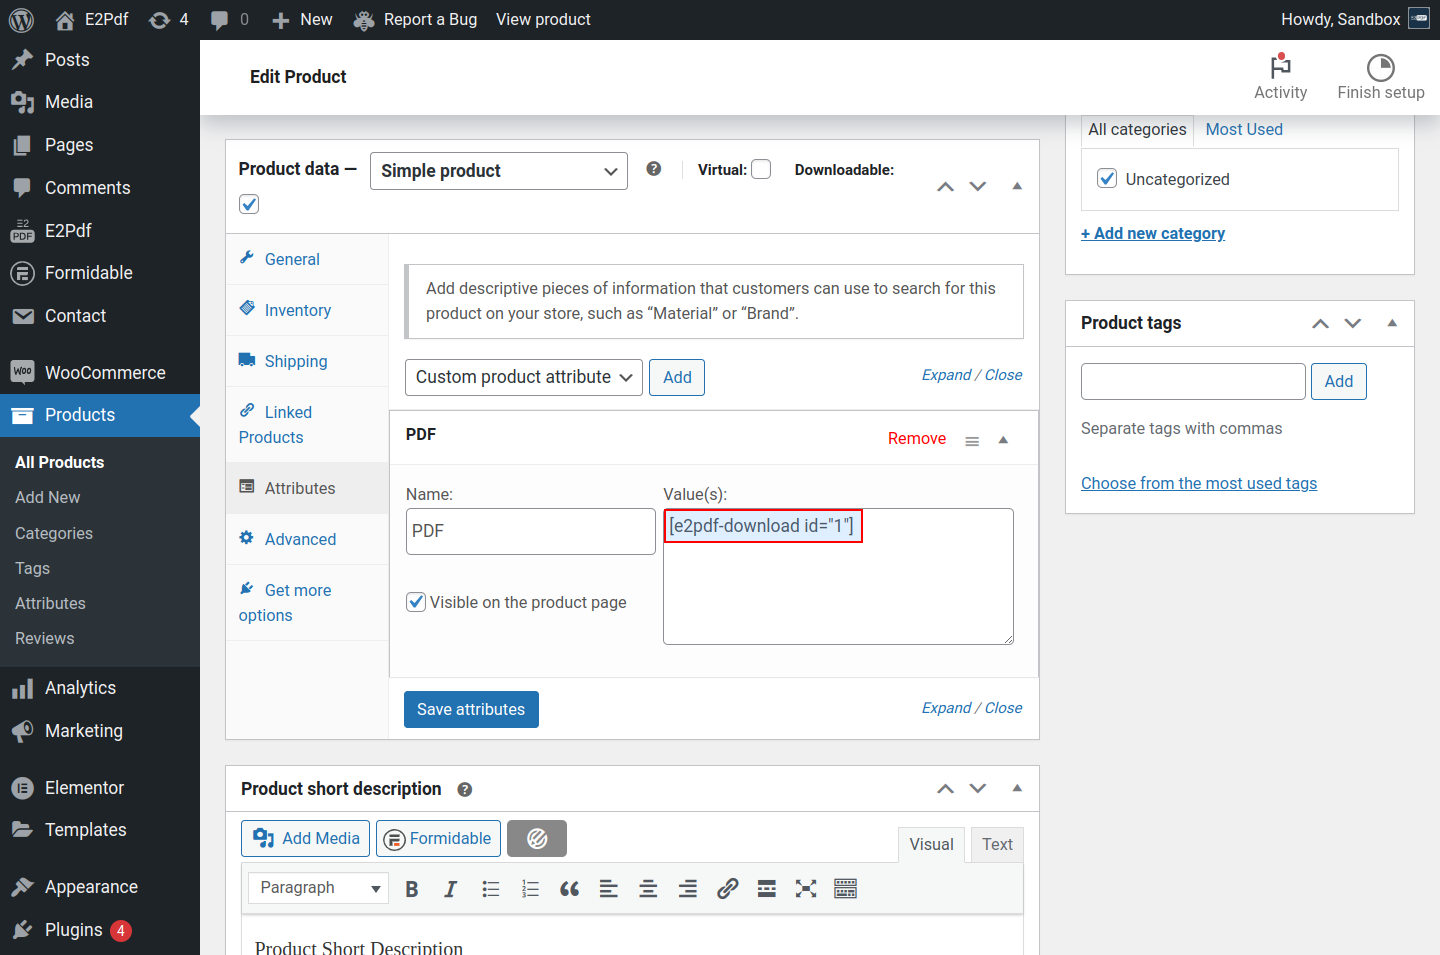The height and width of the screenshot is (955, 1440).
Task: Open the Custom product attribute dropdown
Action: pos(523,377)
